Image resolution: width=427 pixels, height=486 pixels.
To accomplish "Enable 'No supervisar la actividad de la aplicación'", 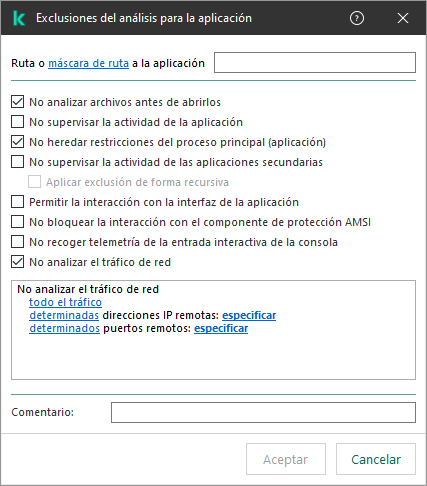I will [17, 122].
